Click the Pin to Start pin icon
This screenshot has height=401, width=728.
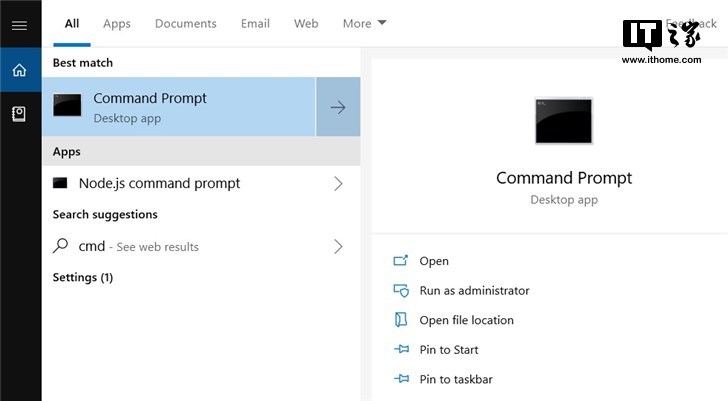click(x=402, y=349)
